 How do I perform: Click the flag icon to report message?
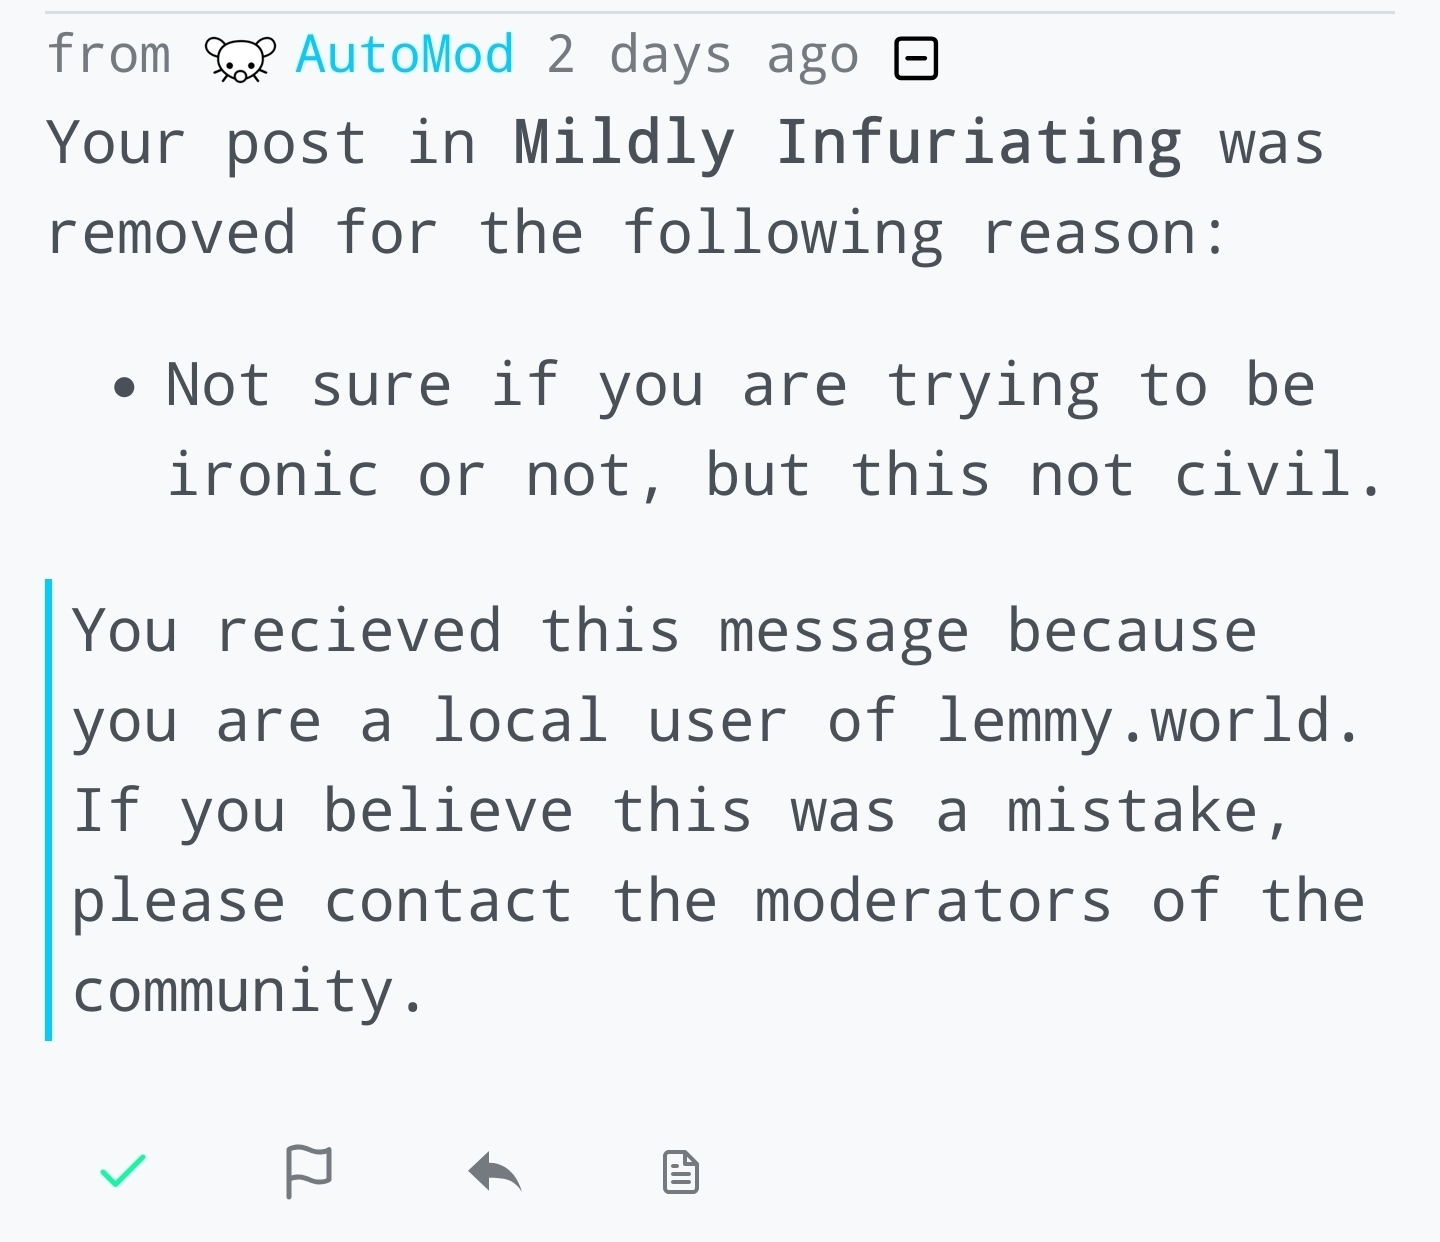click(x=308, y=1171)
